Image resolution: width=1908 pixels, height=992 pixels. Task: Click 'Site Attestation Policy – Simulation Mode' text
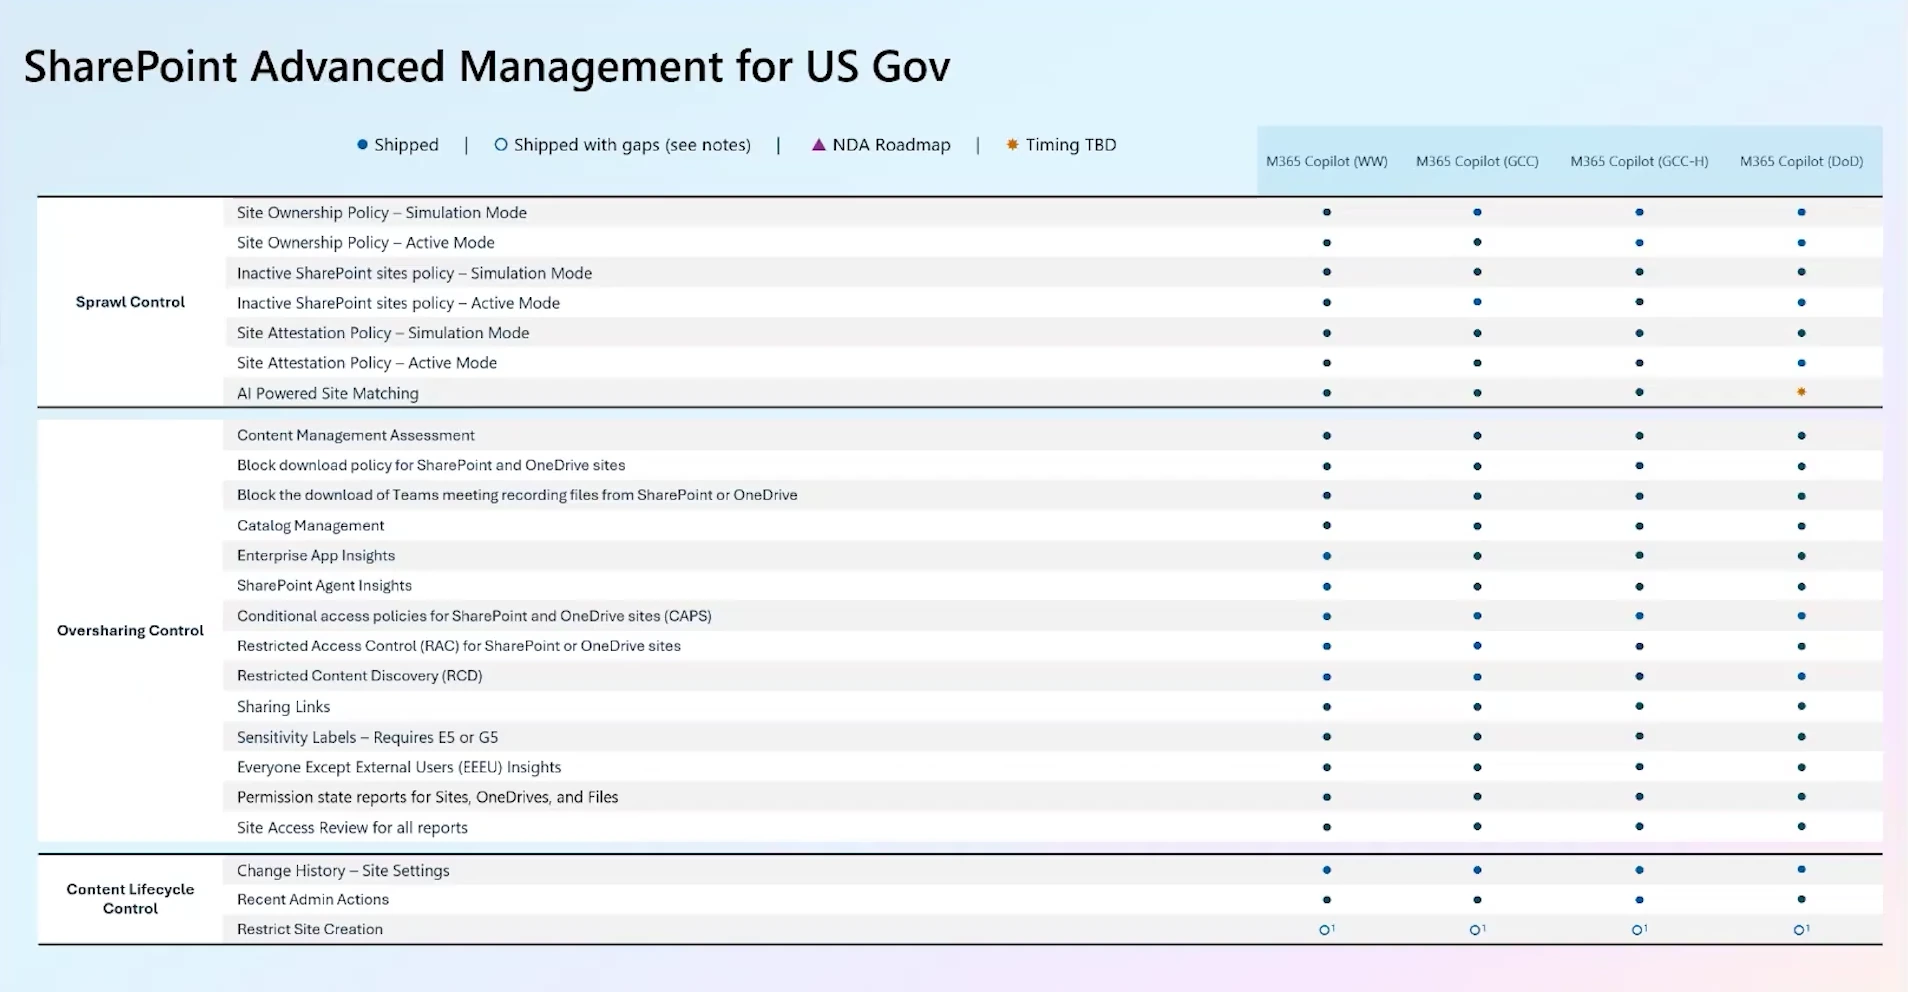[383, 333]
